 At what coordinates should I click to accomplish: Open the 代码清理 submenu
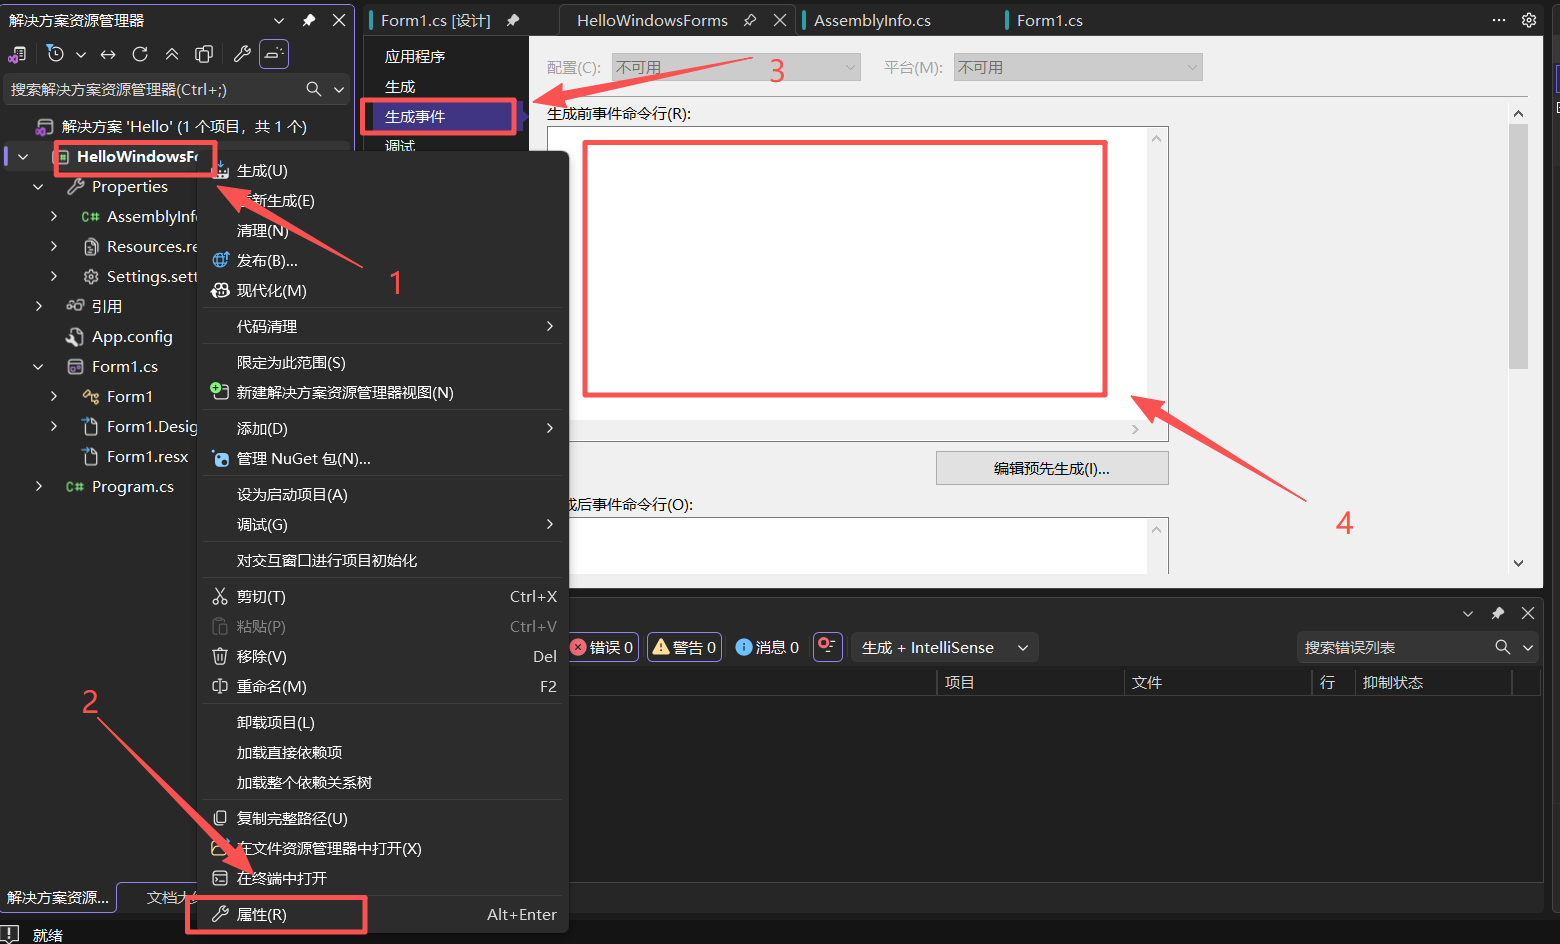coord(384,327)
